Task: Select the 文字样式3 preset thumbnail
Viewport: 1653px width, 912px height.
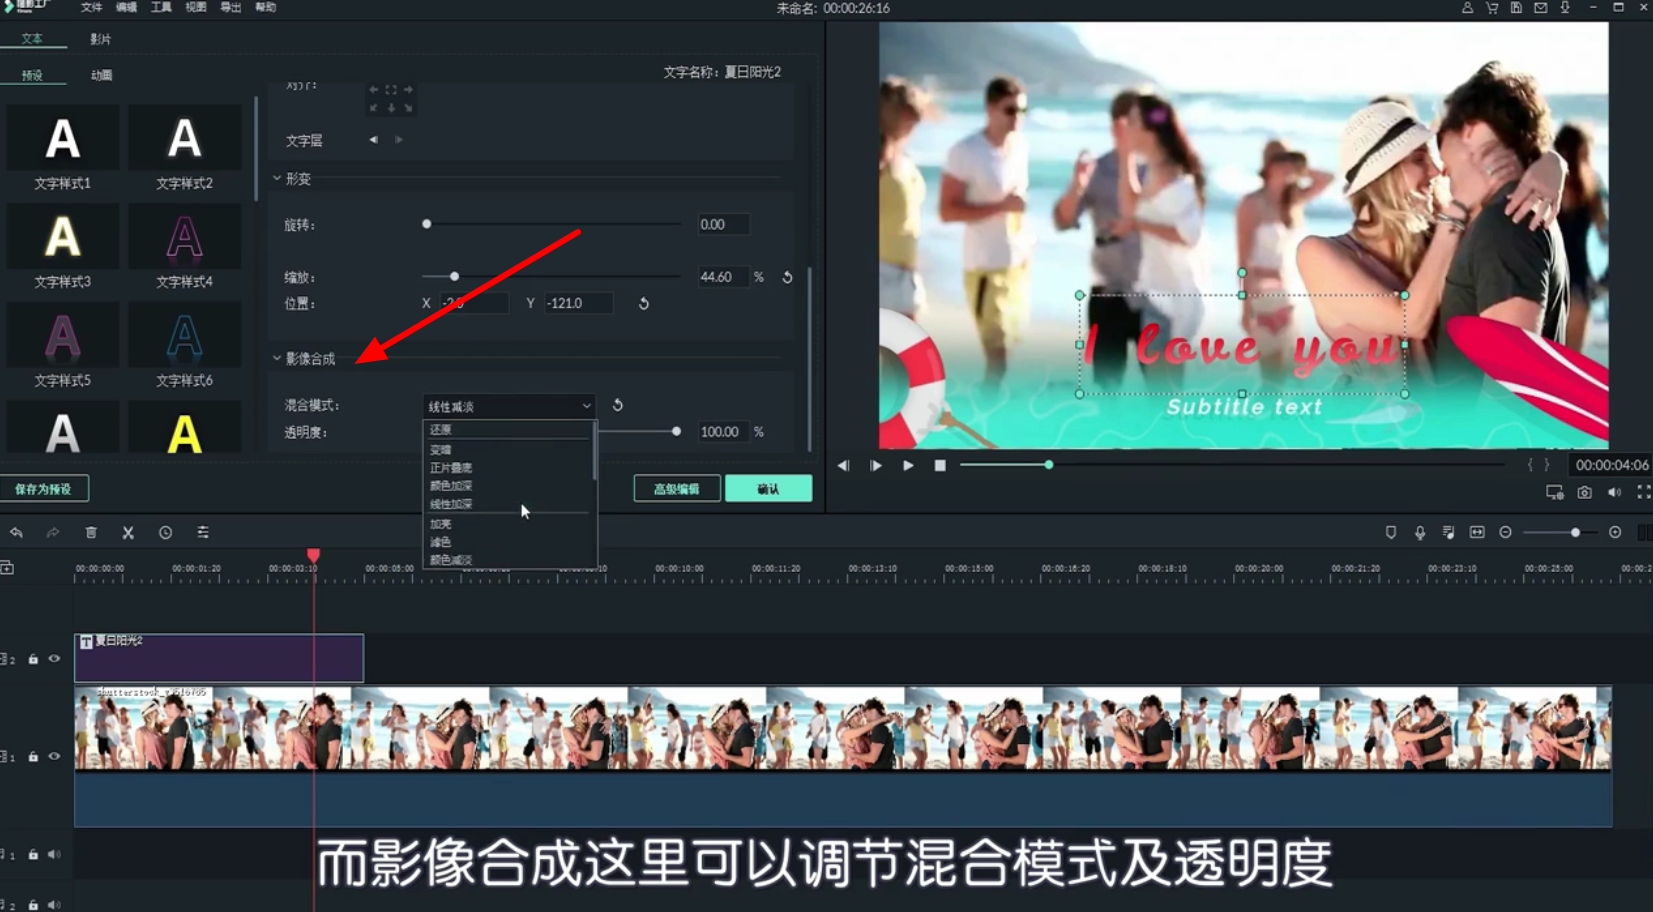Action: [x=62, y=237]
